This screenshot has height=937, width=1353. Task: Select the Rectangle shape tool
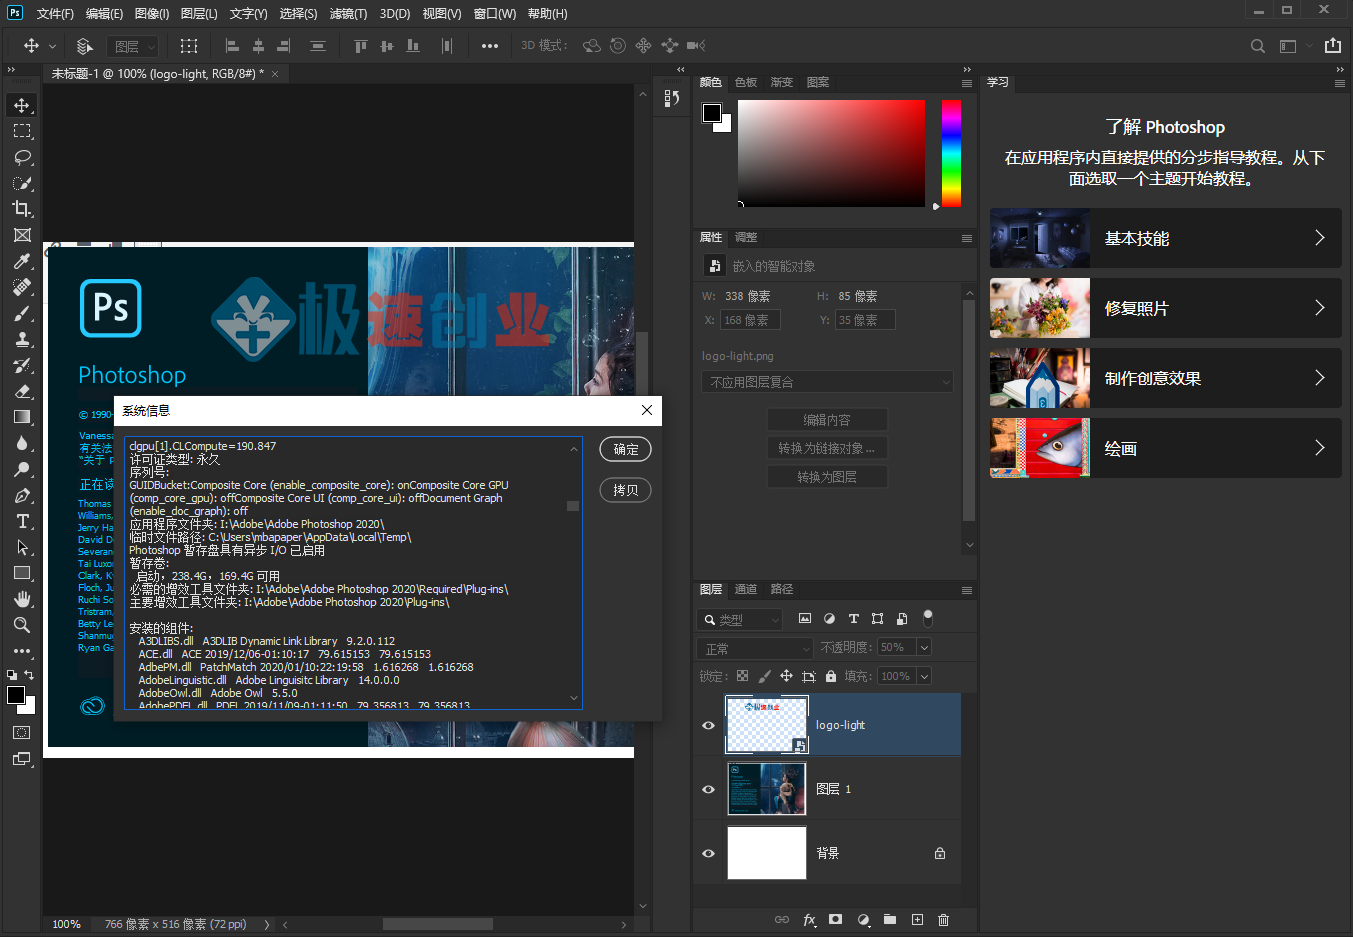(x=21, y=573)
